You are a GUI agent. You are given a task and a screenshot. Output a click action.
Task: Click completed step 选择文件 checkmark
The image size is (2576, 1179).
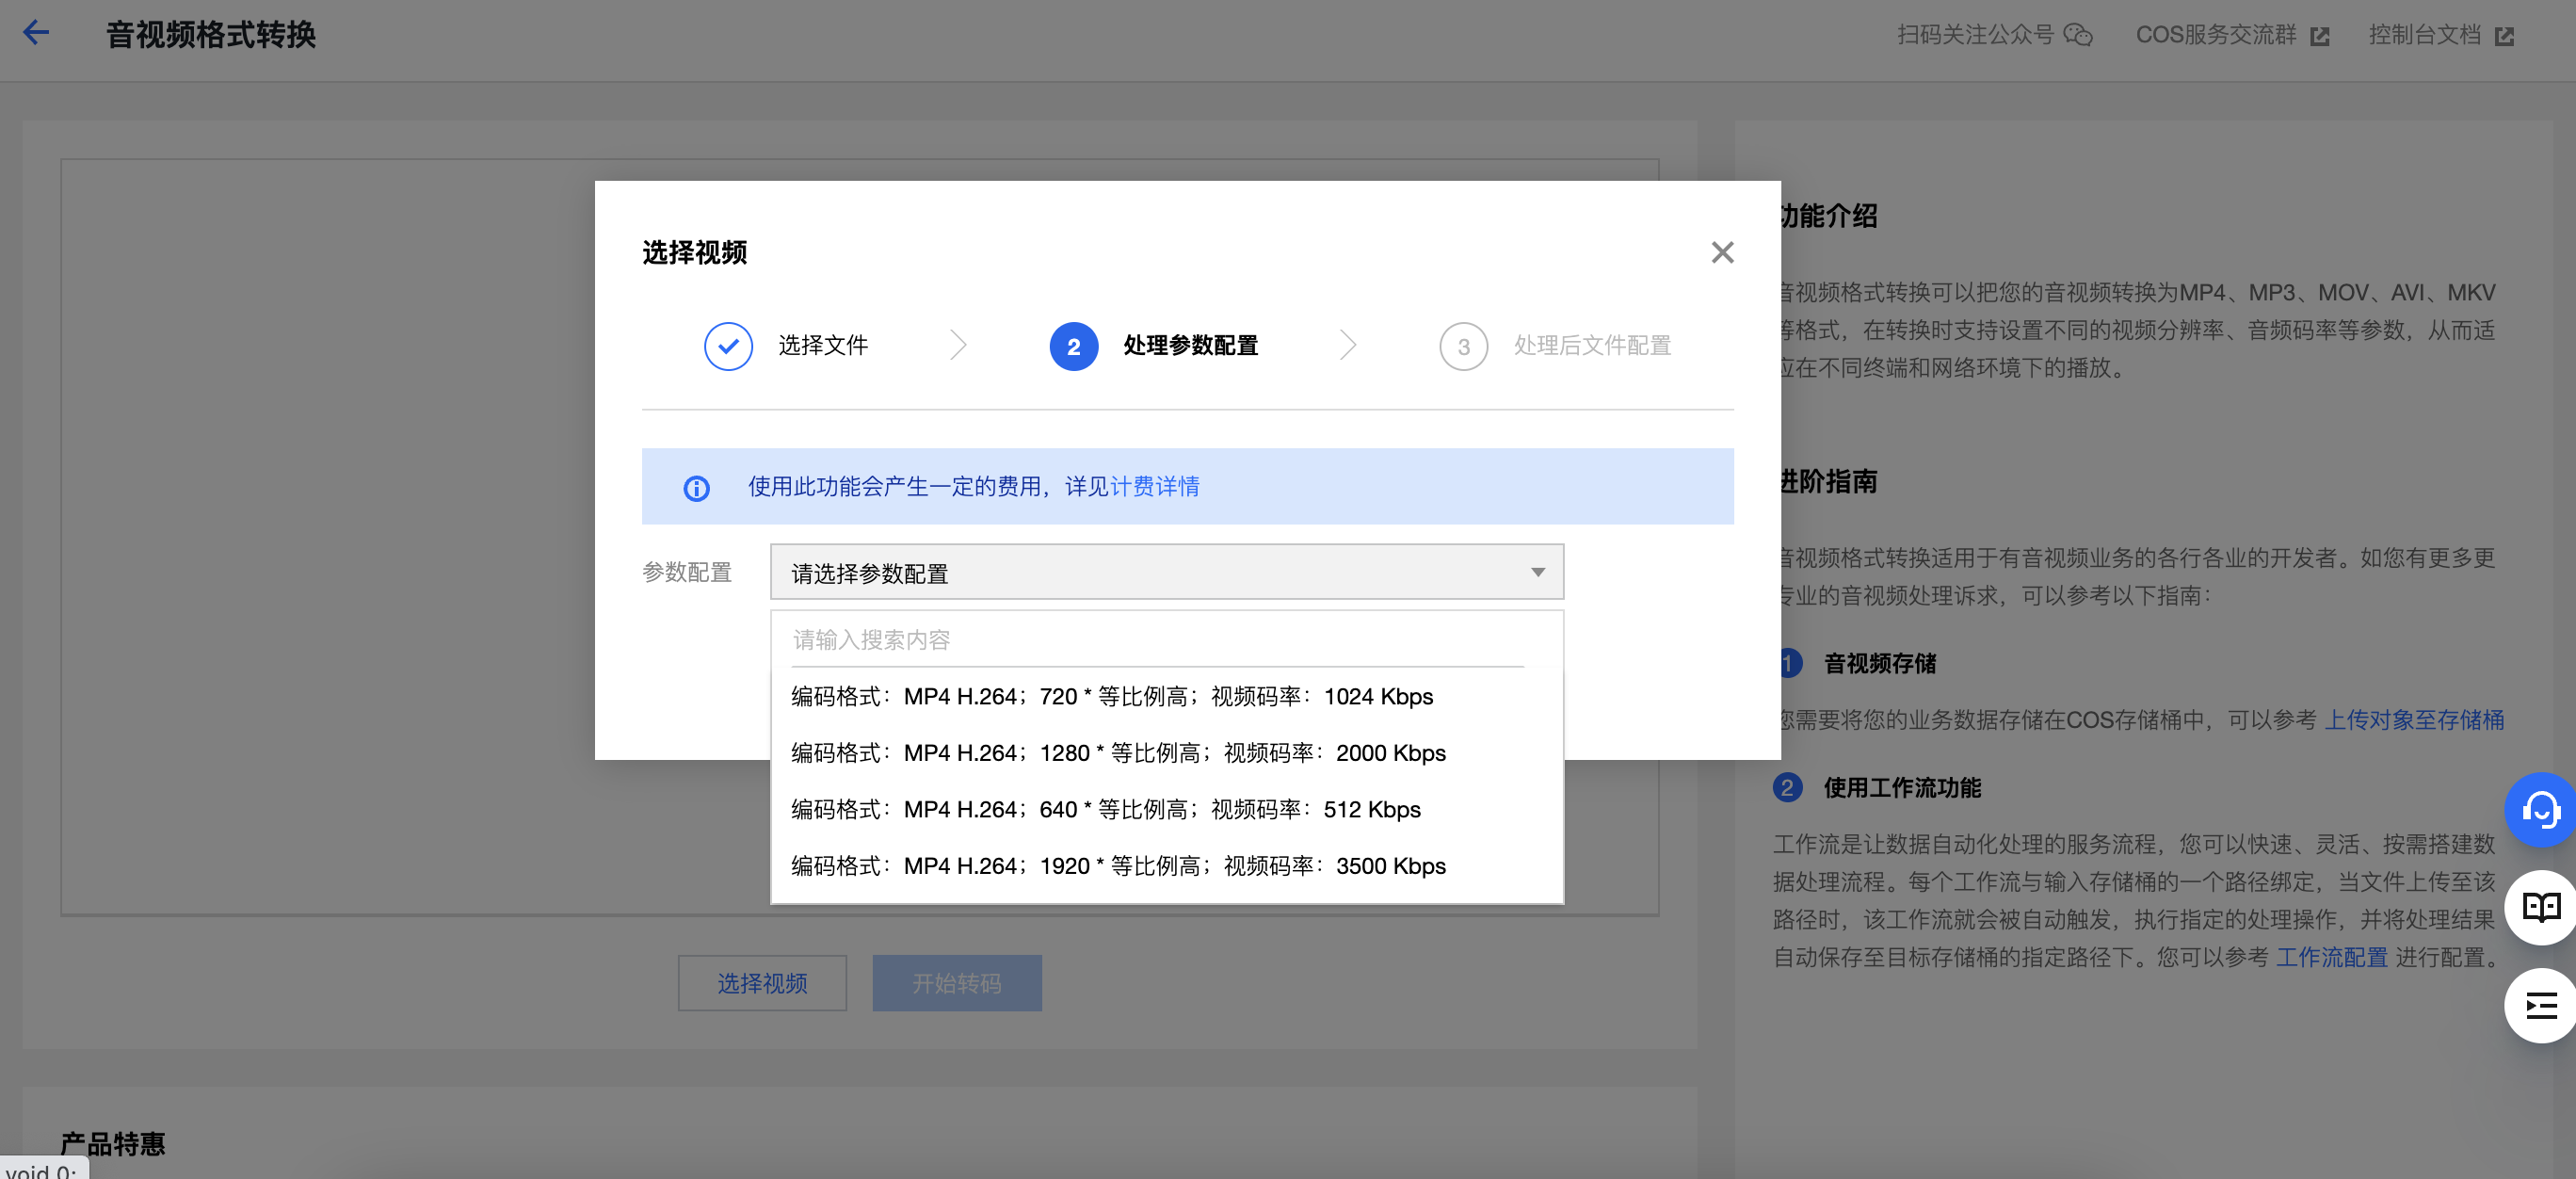point(728,346)
